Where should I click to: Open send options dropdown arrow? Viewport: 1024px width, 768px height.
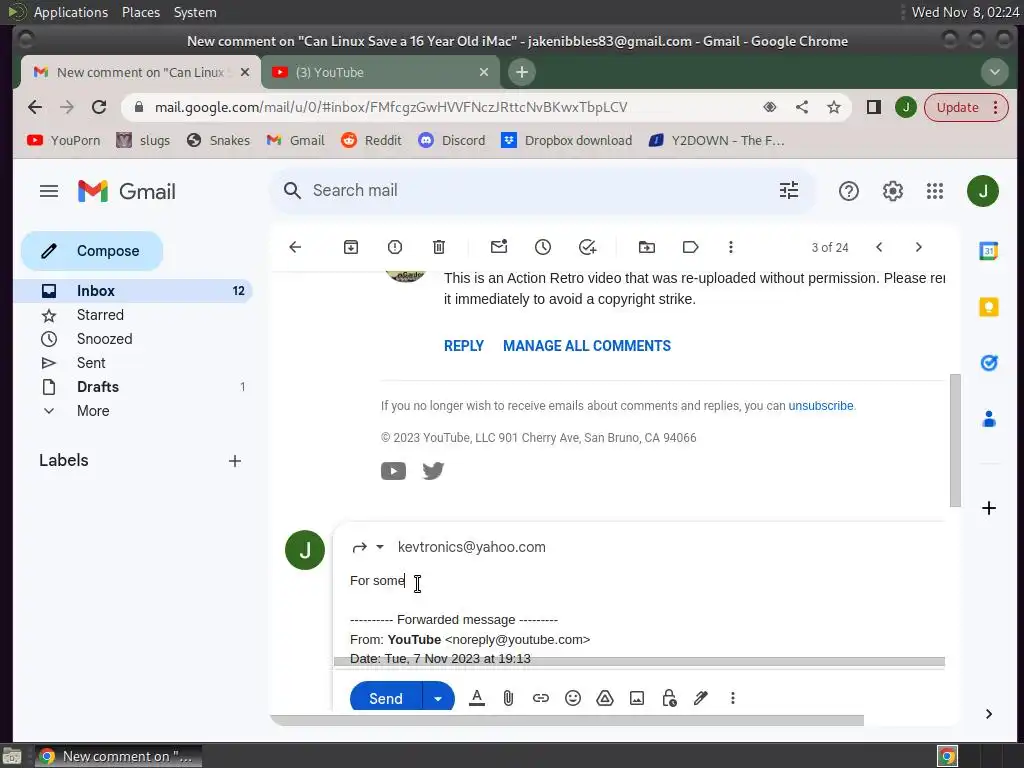click(x=438, y=698)
